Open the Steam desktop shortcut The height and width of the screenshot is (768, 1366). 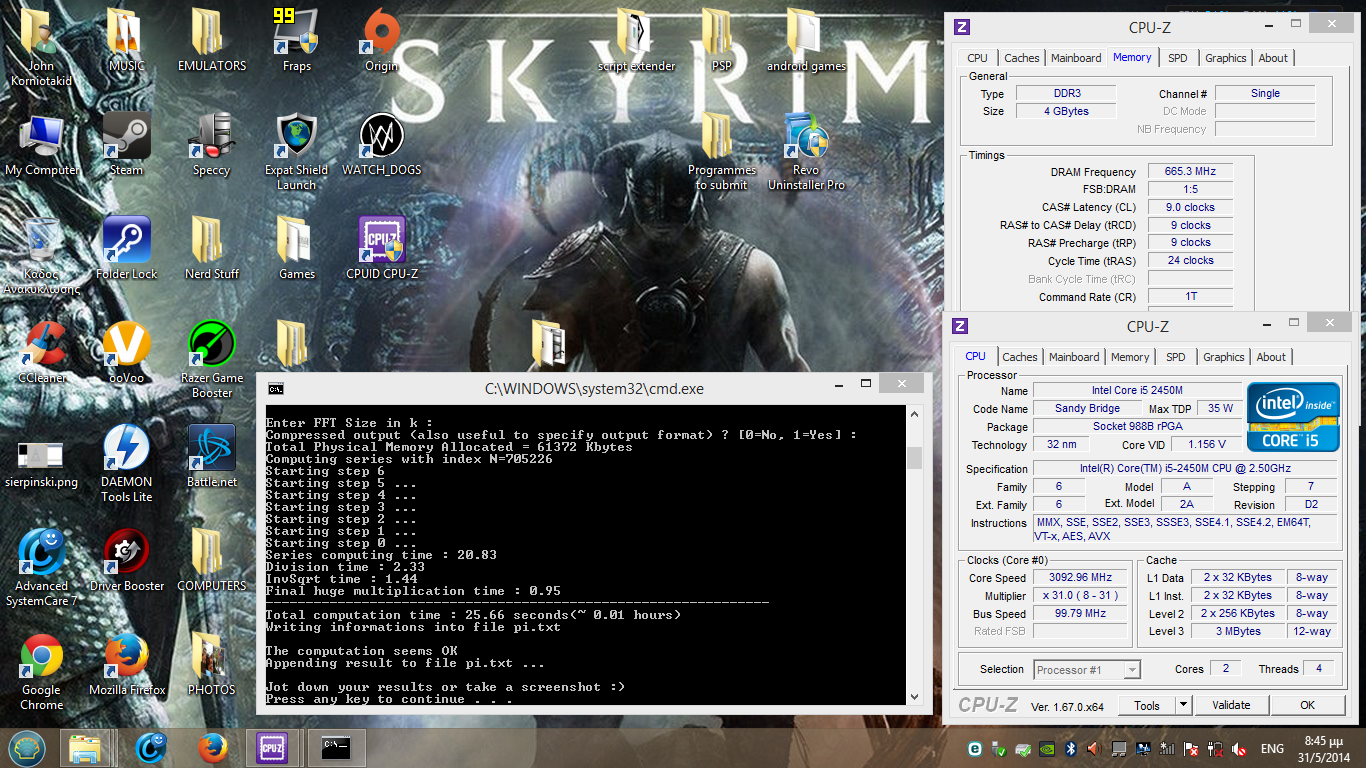pos(126,145)
